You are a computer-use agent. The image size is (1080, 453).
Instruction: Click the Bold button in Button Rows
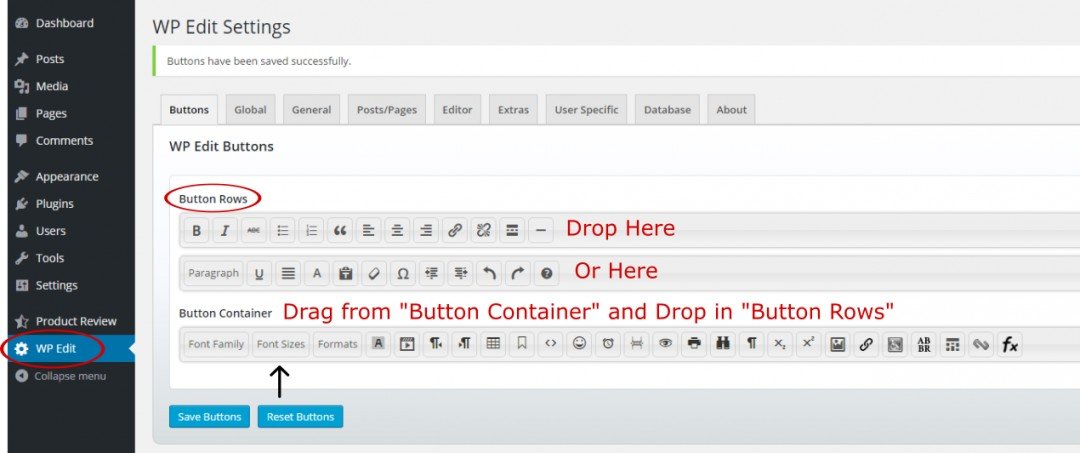coord(196,231)
